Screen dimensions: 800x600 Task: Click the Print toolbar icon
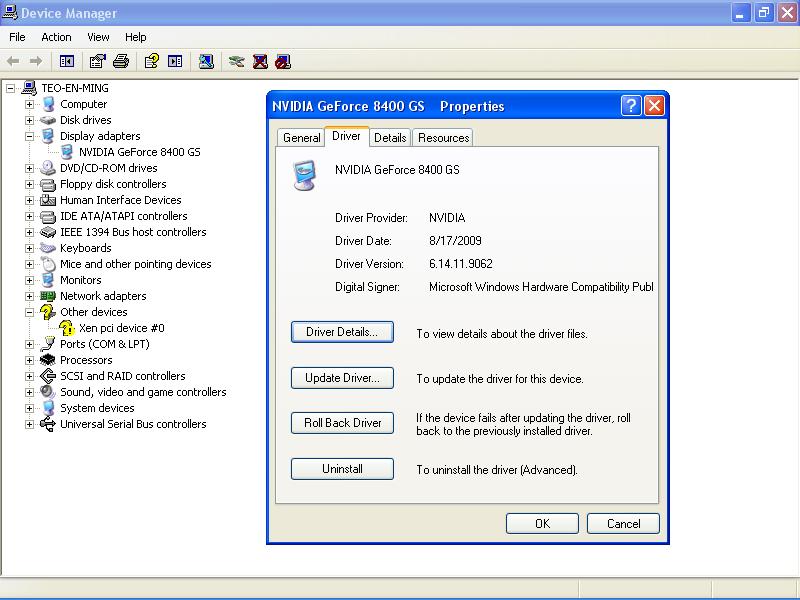point(121,61)
